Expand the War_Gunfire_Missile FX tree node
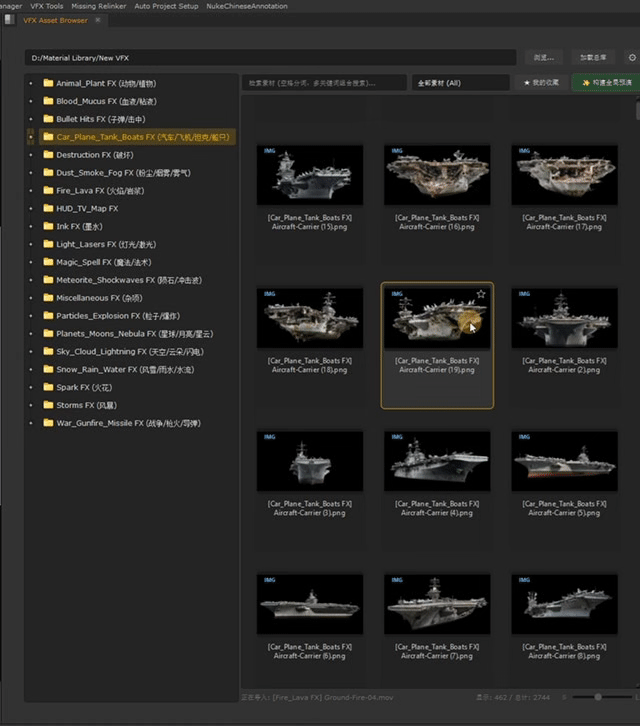This screenshot has width=640, height=726. (x=31, y=423)
